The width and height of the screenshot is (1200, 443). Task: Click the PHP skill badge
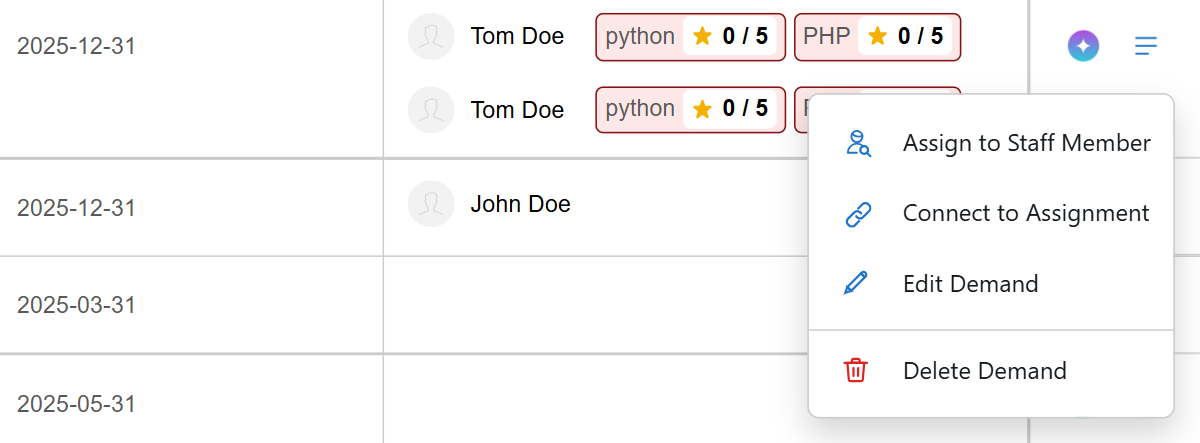877,37
